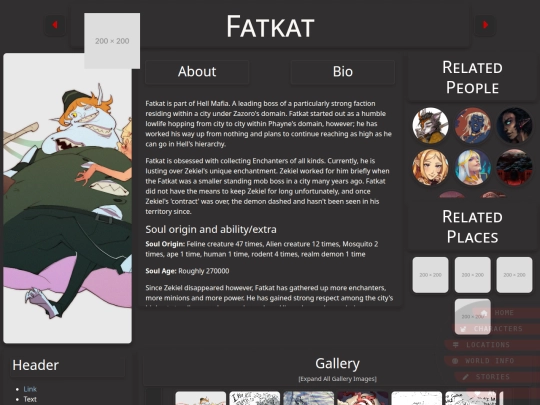This screenshot has height=405, width=540.
Task: Click the Home icon in the side menu
Action: pos(484,313)
